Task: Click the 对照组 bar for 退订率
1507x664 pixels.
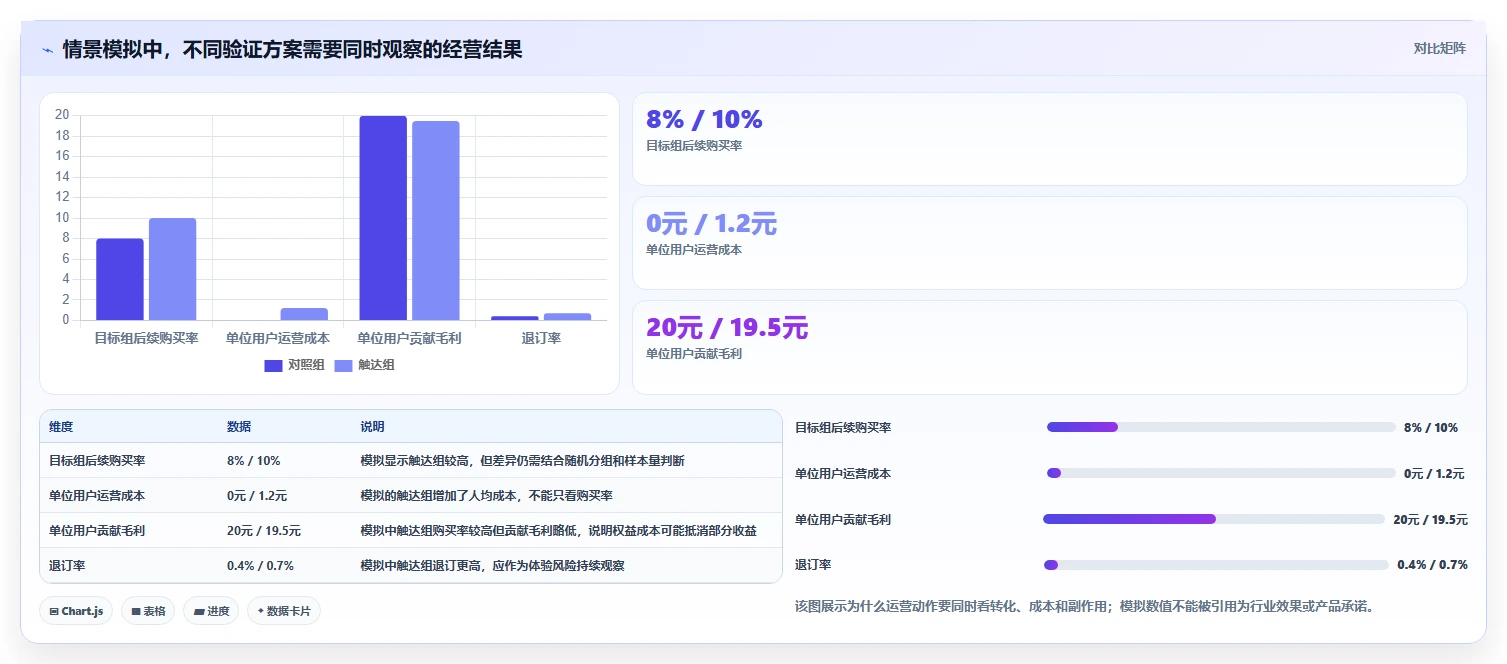Action: click(515, 318)
